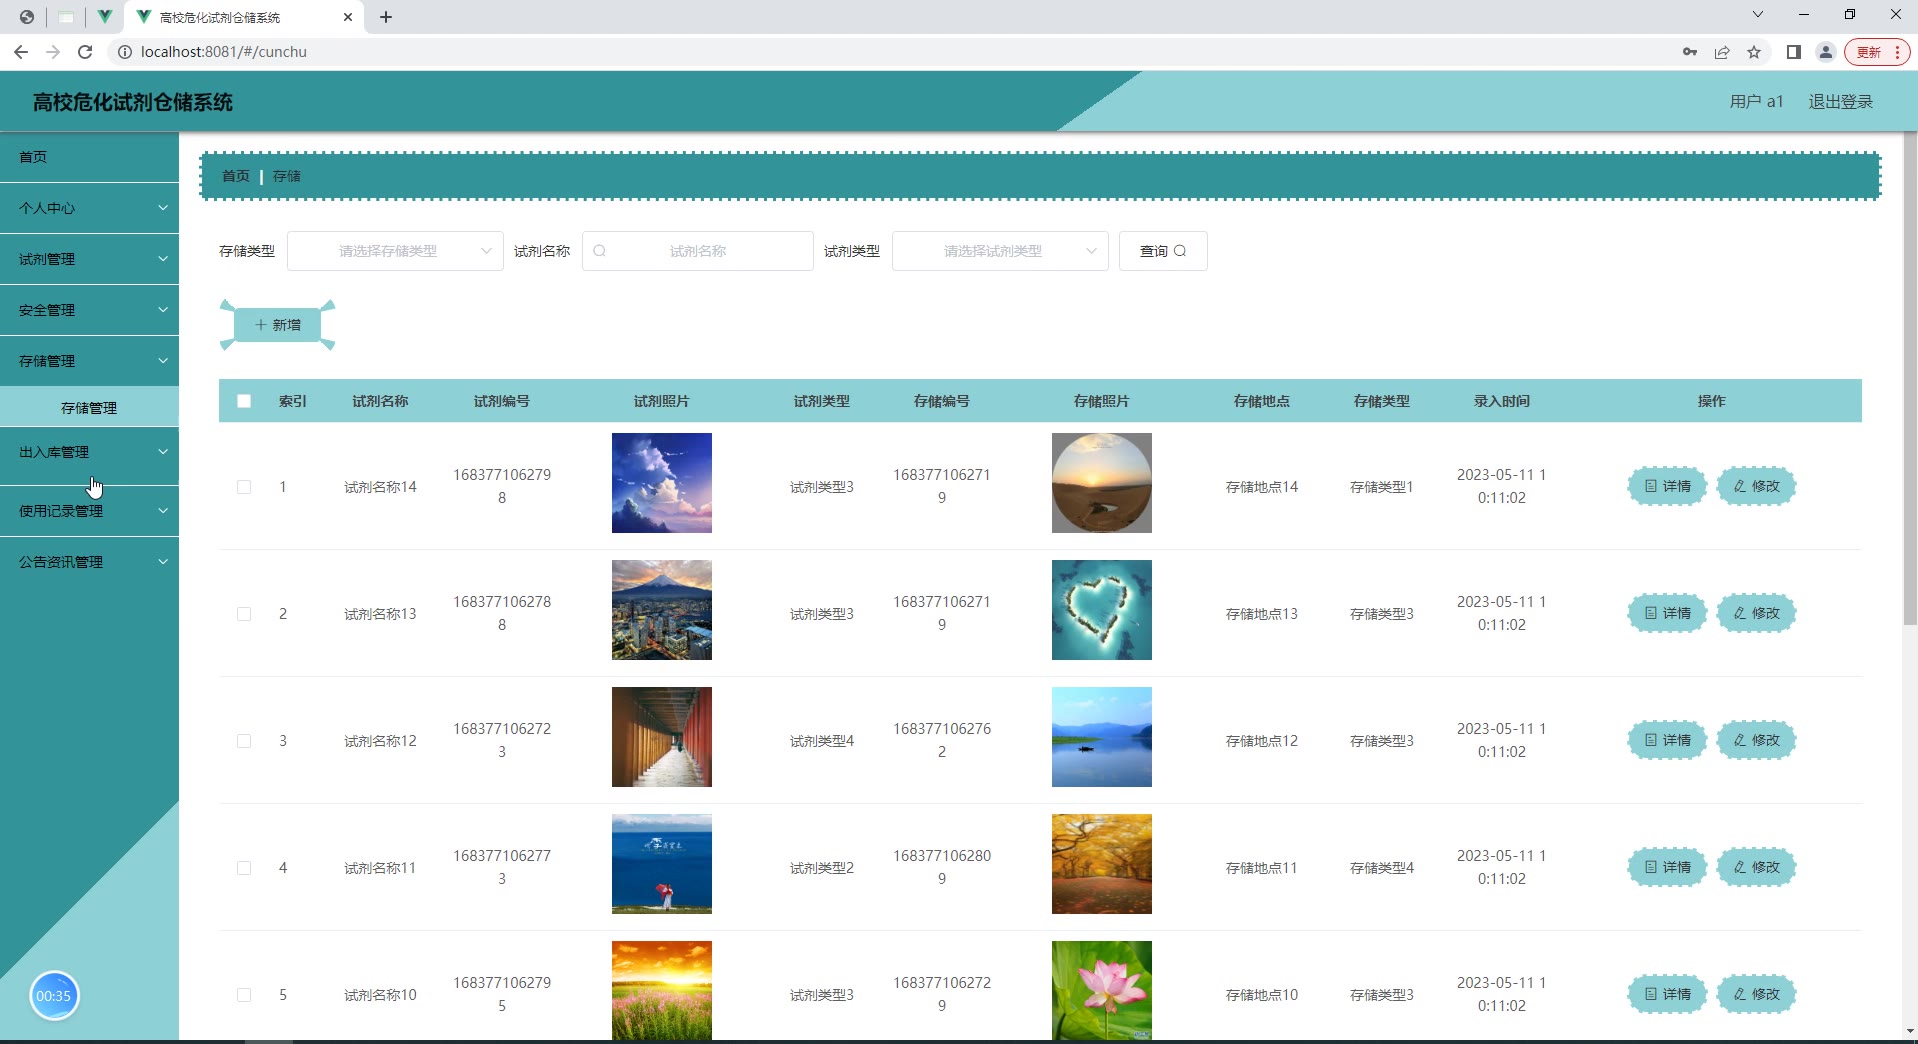Screen dimensions: 1918x1044
Task: Open the saved passwords key icon
Action: [x=1690, y=52]
